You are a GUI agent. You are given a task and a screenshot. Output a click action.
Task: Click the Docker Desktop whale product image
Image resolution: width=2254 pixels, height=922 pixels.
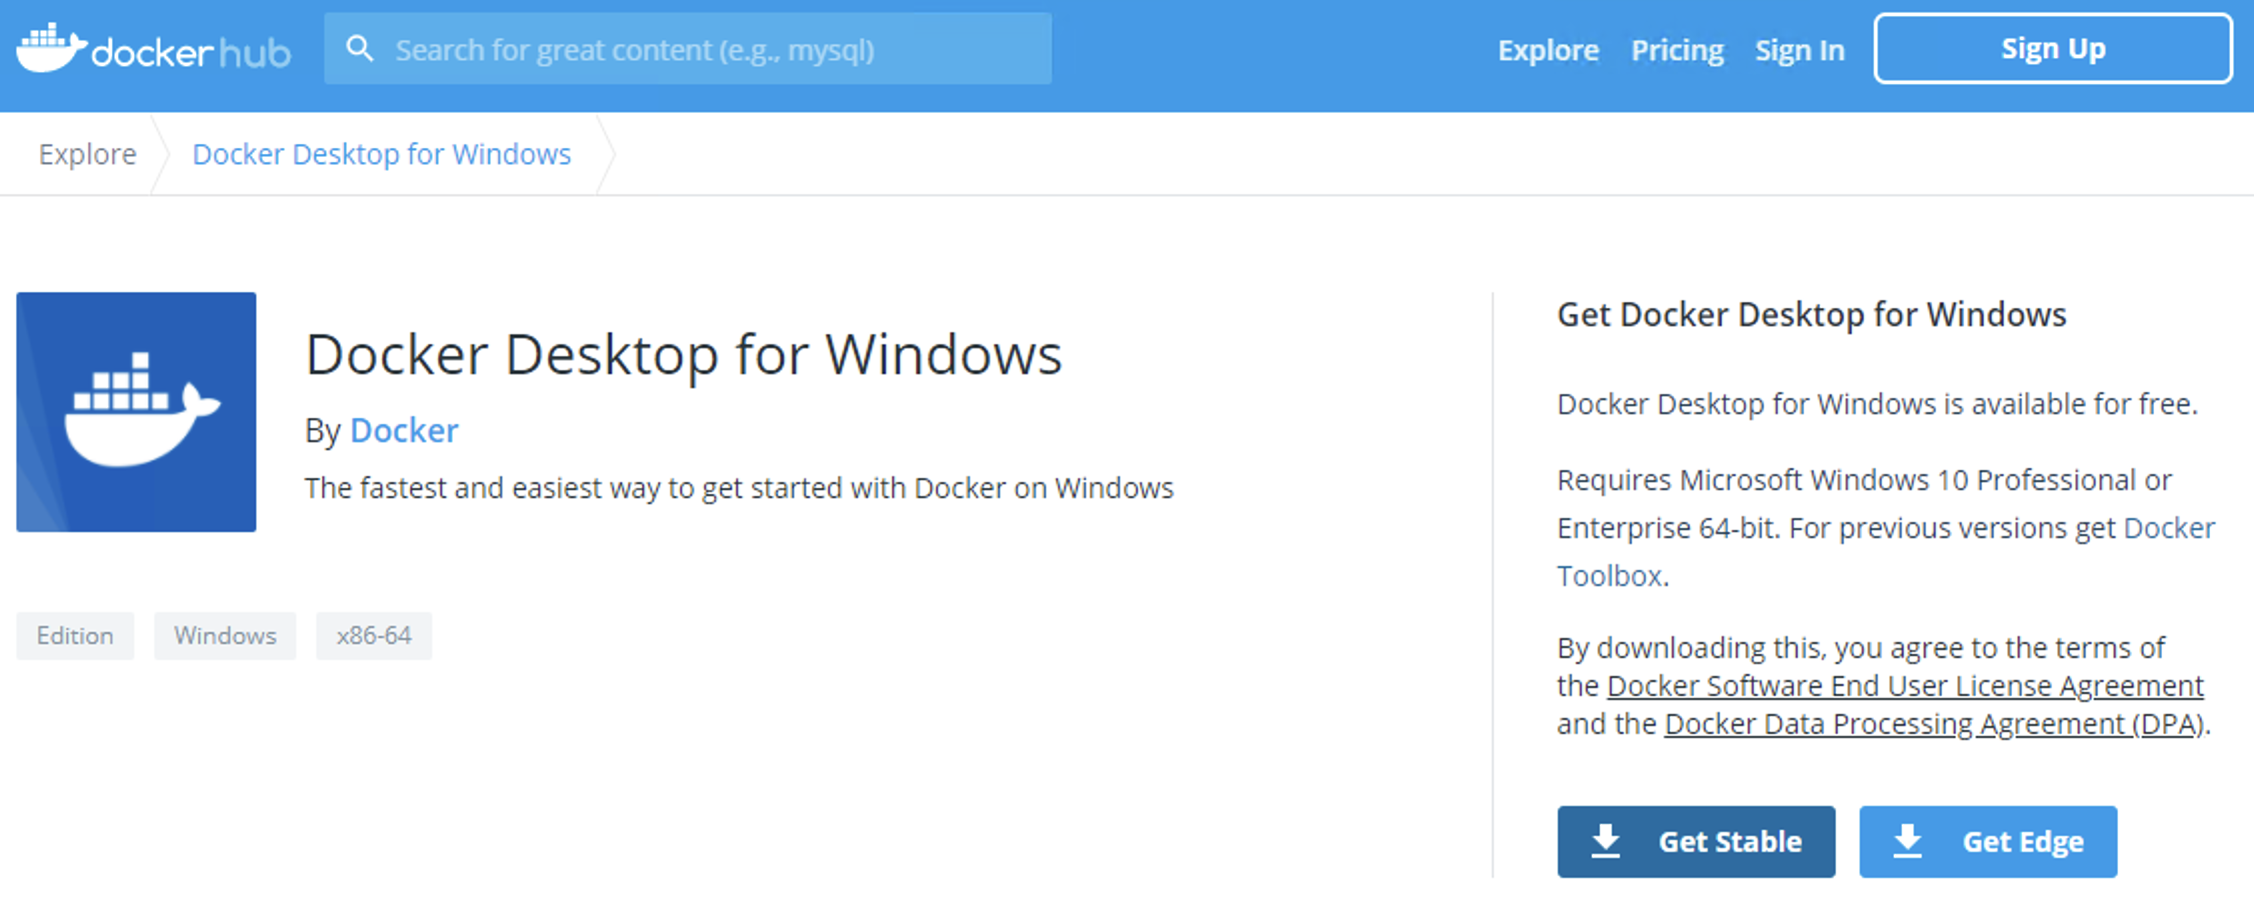pyautogui.click(x=136, y=412)
